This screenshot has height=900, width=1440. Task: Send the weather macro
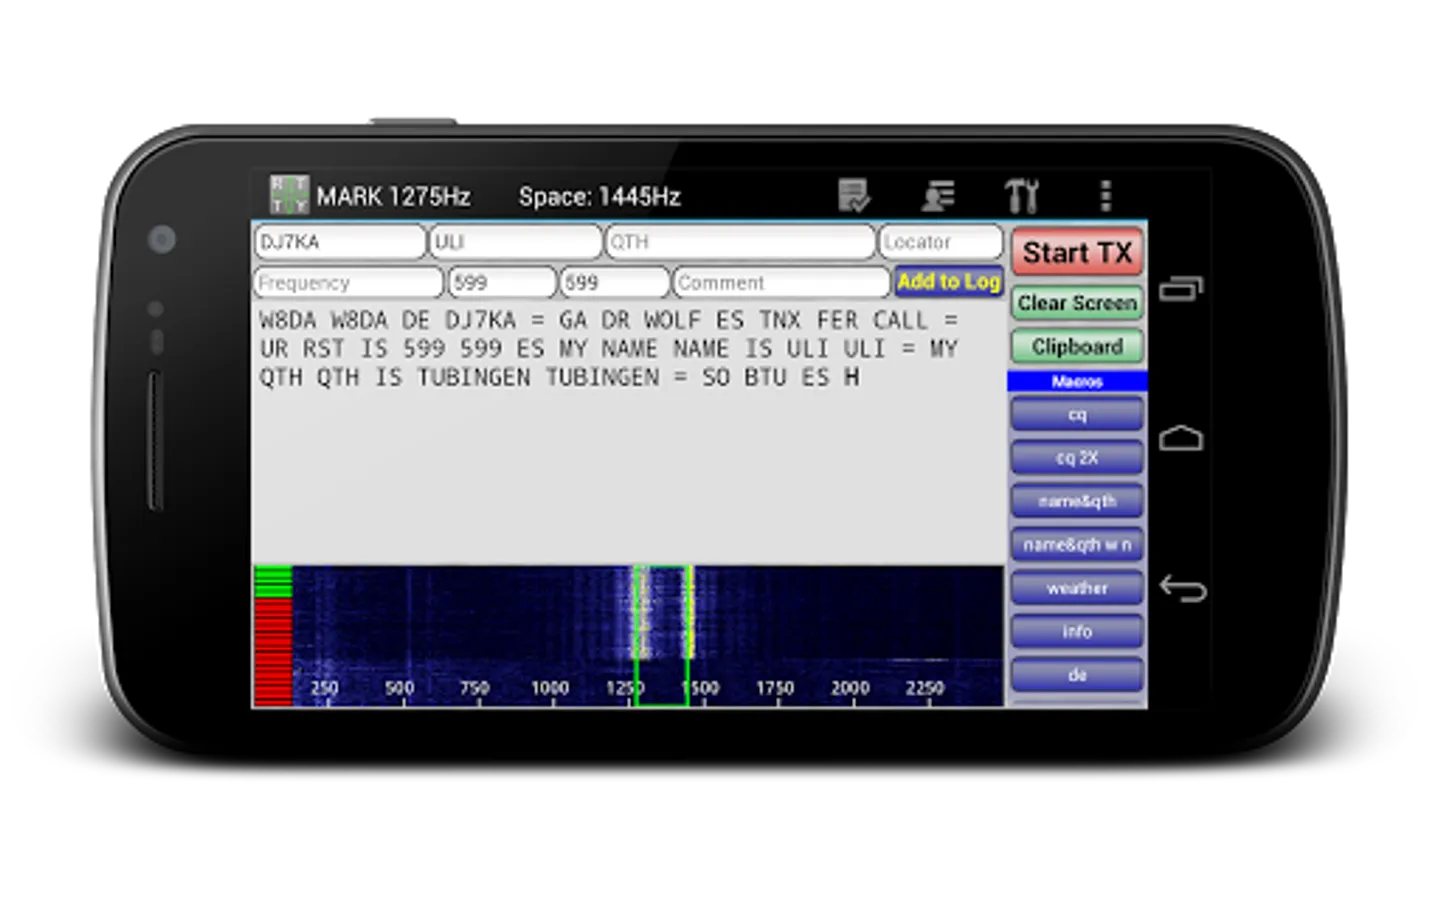[x=1077, y=588]
